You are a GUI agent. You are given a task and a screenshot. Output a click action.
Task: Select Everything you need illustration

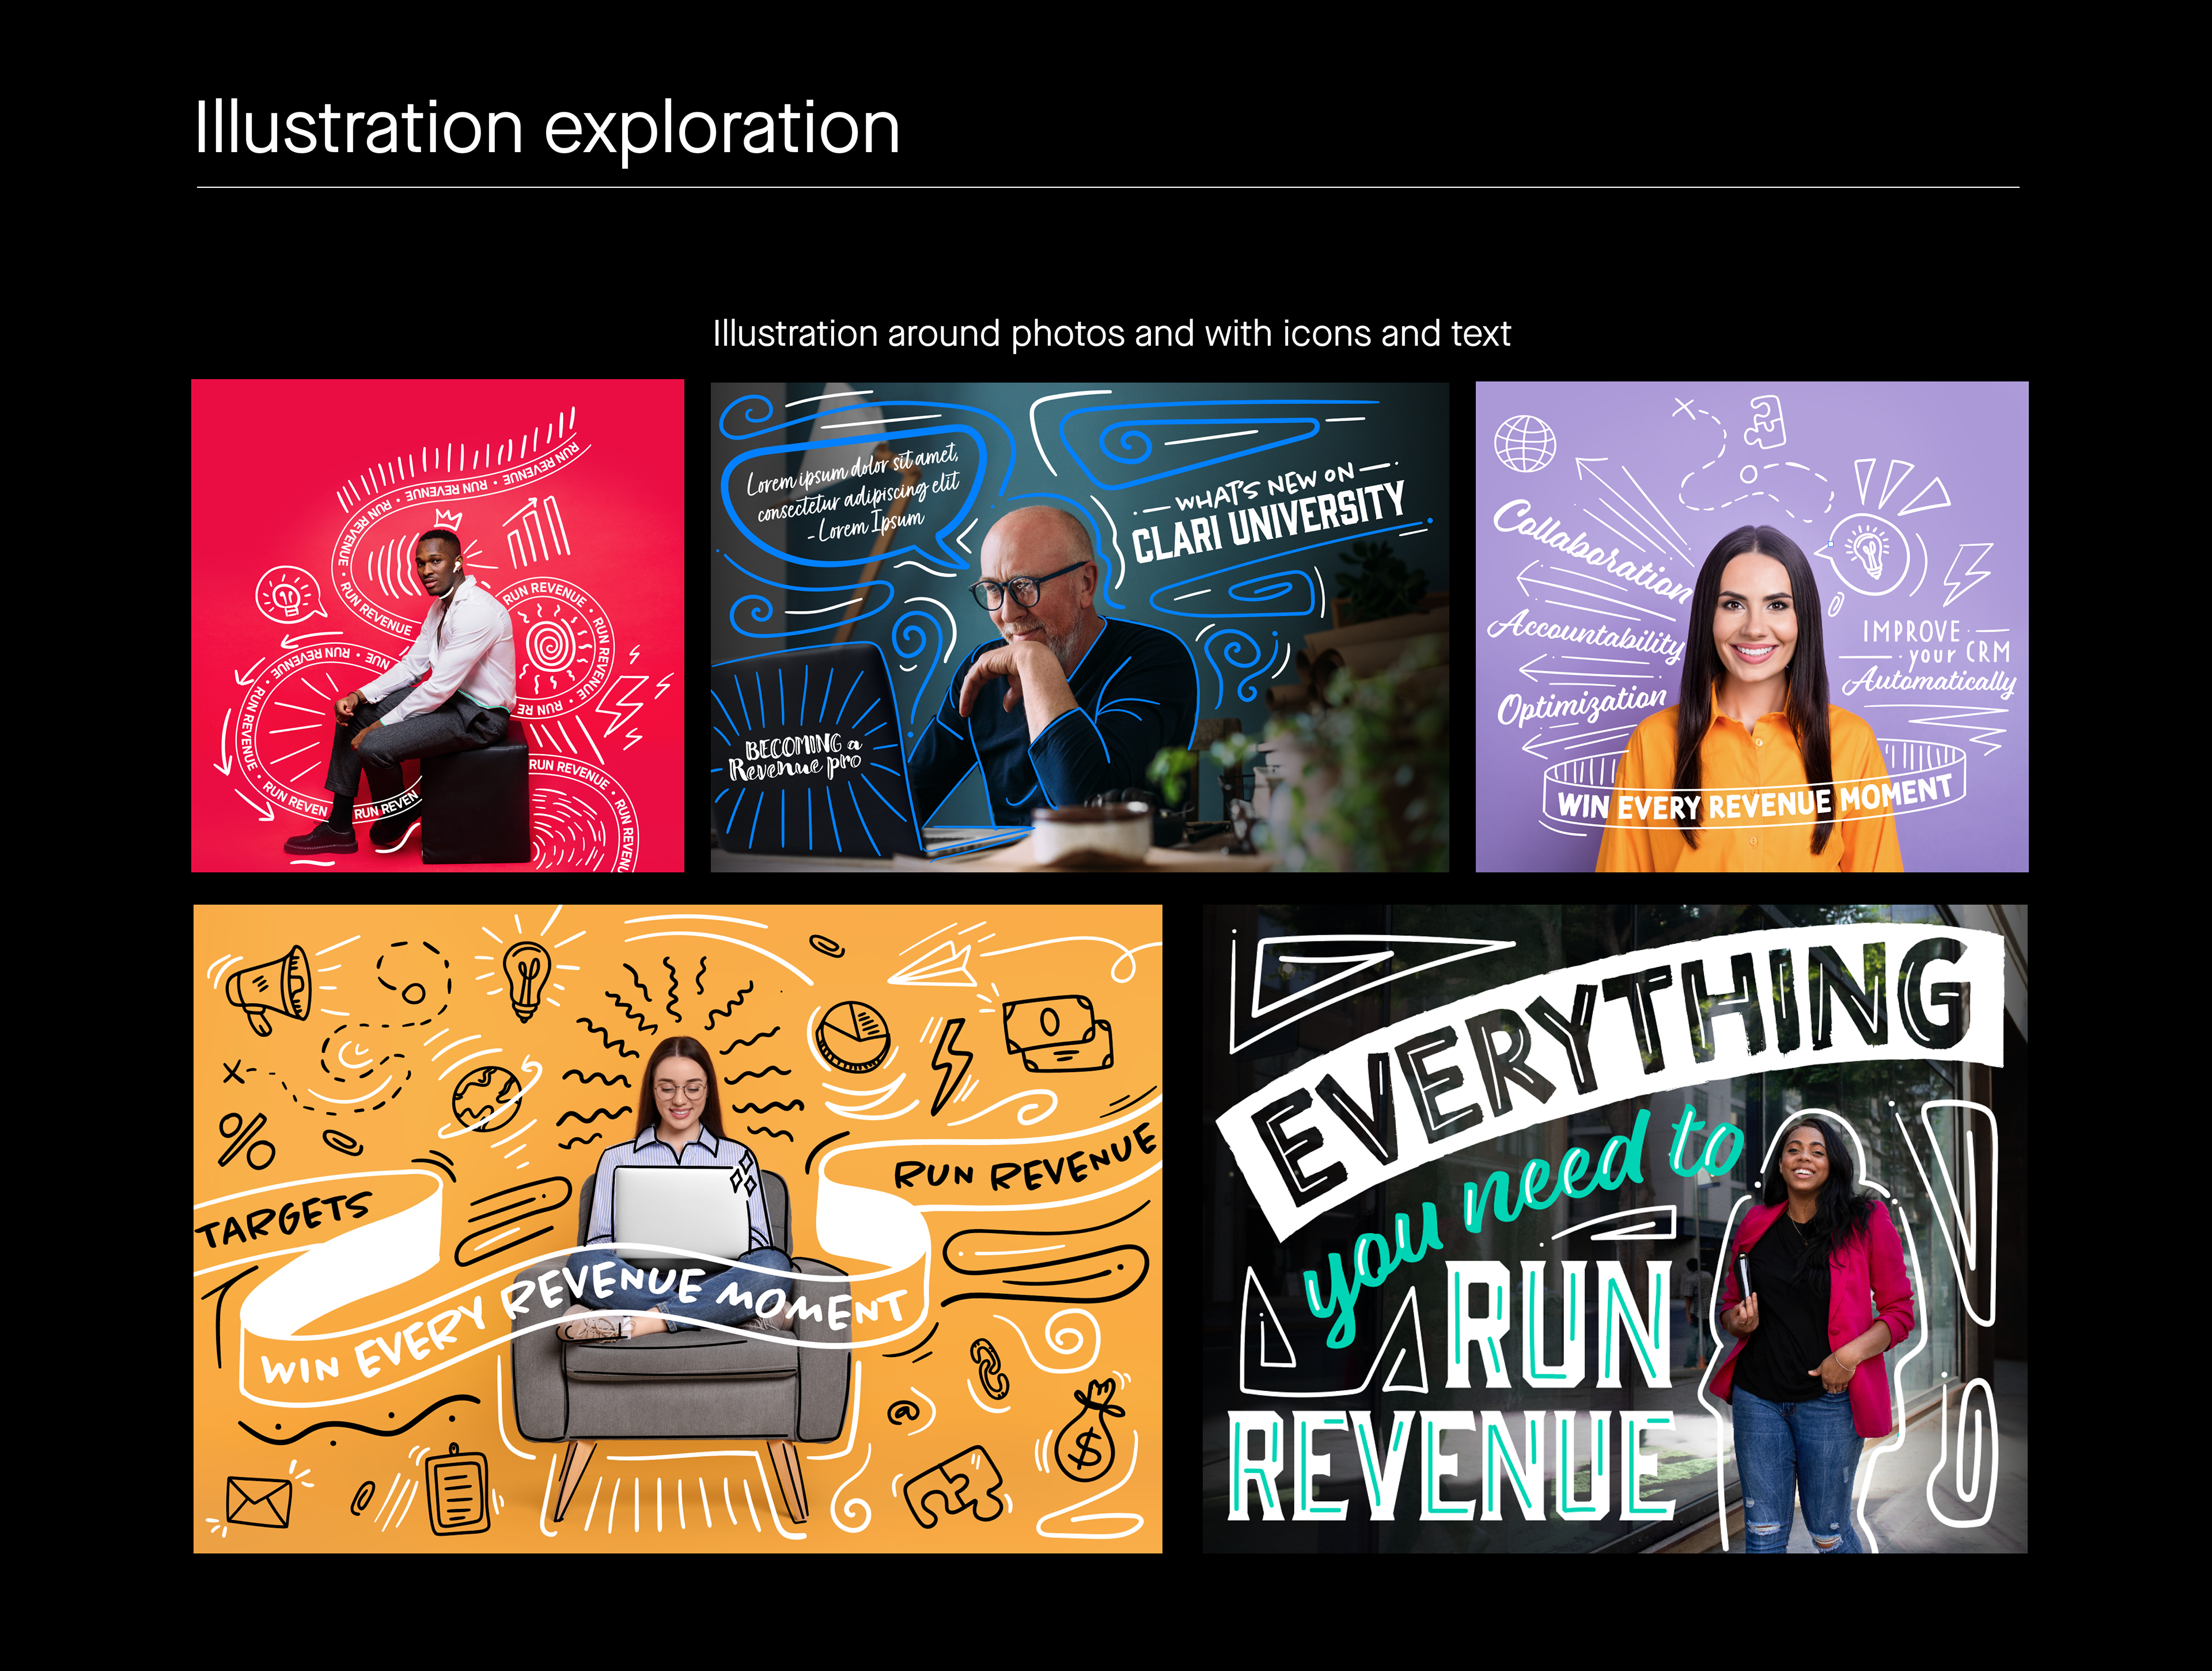click(1614, 1228)
